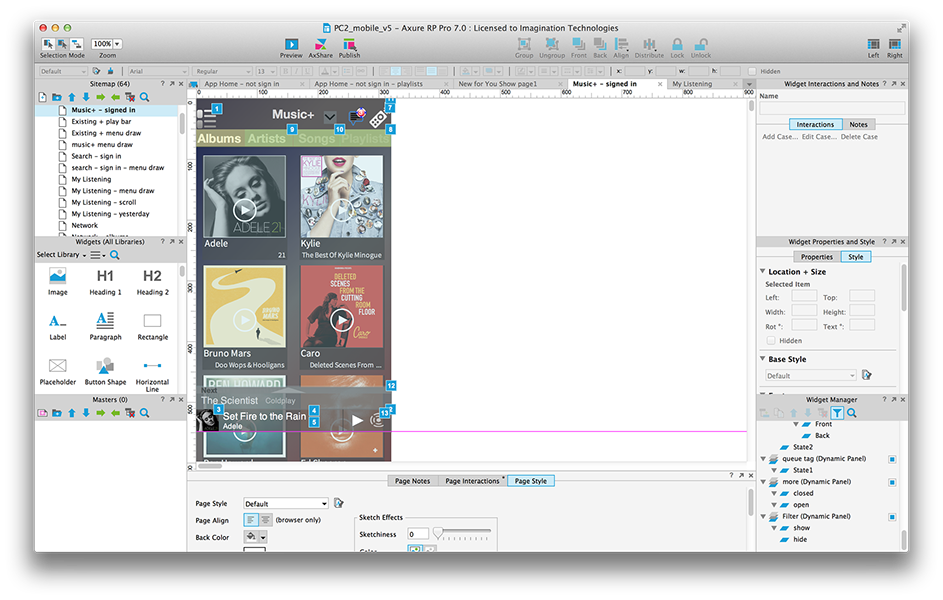Screen dimensions: 943x600
Task: Select the Network page in the Sitemap
Action: coord(85,226)
